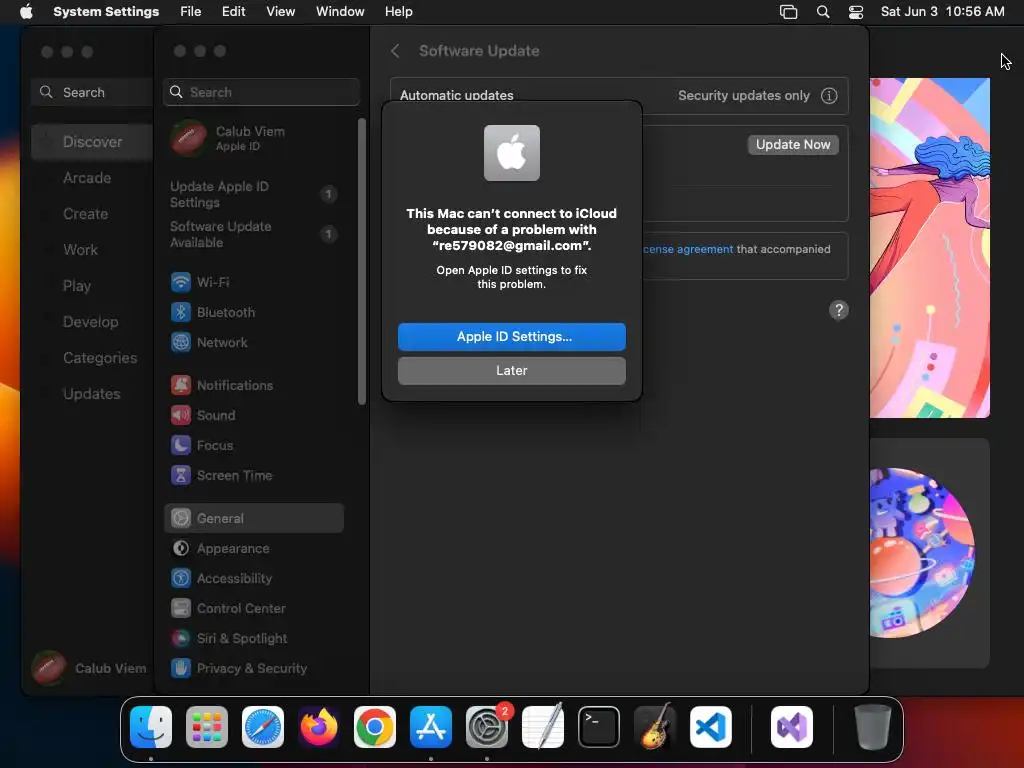This screenshot has height=768, width=1024.
Task: Open Notifications settings in the sidebar
Action: pos(253,385)
